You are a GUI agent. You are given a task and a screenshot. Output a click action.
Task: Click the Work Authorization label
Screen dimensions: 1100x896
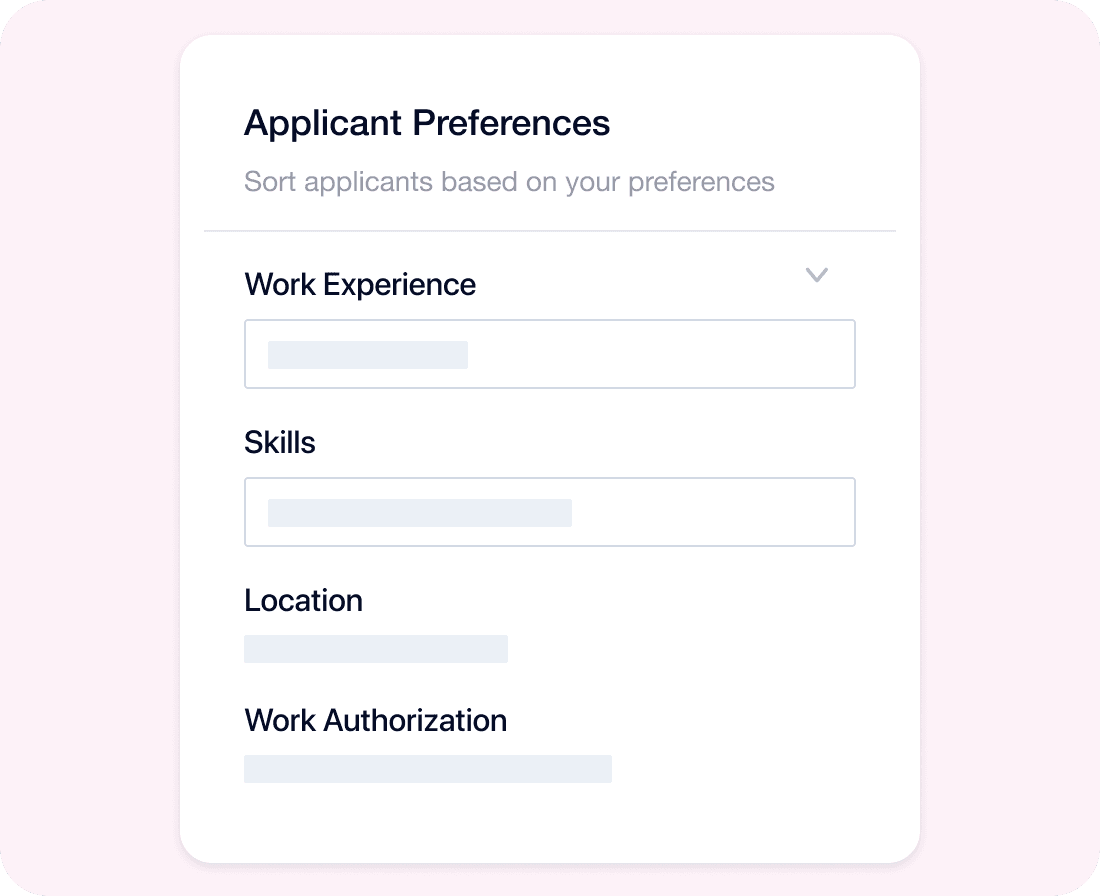(x=376, y=720)
